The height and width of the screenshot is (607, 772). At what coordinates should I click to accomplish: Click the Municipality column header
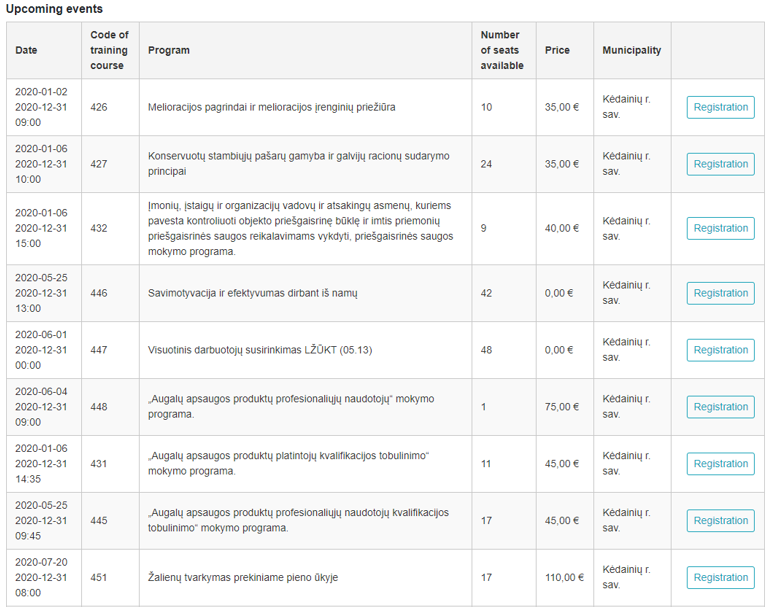point(632,50)
